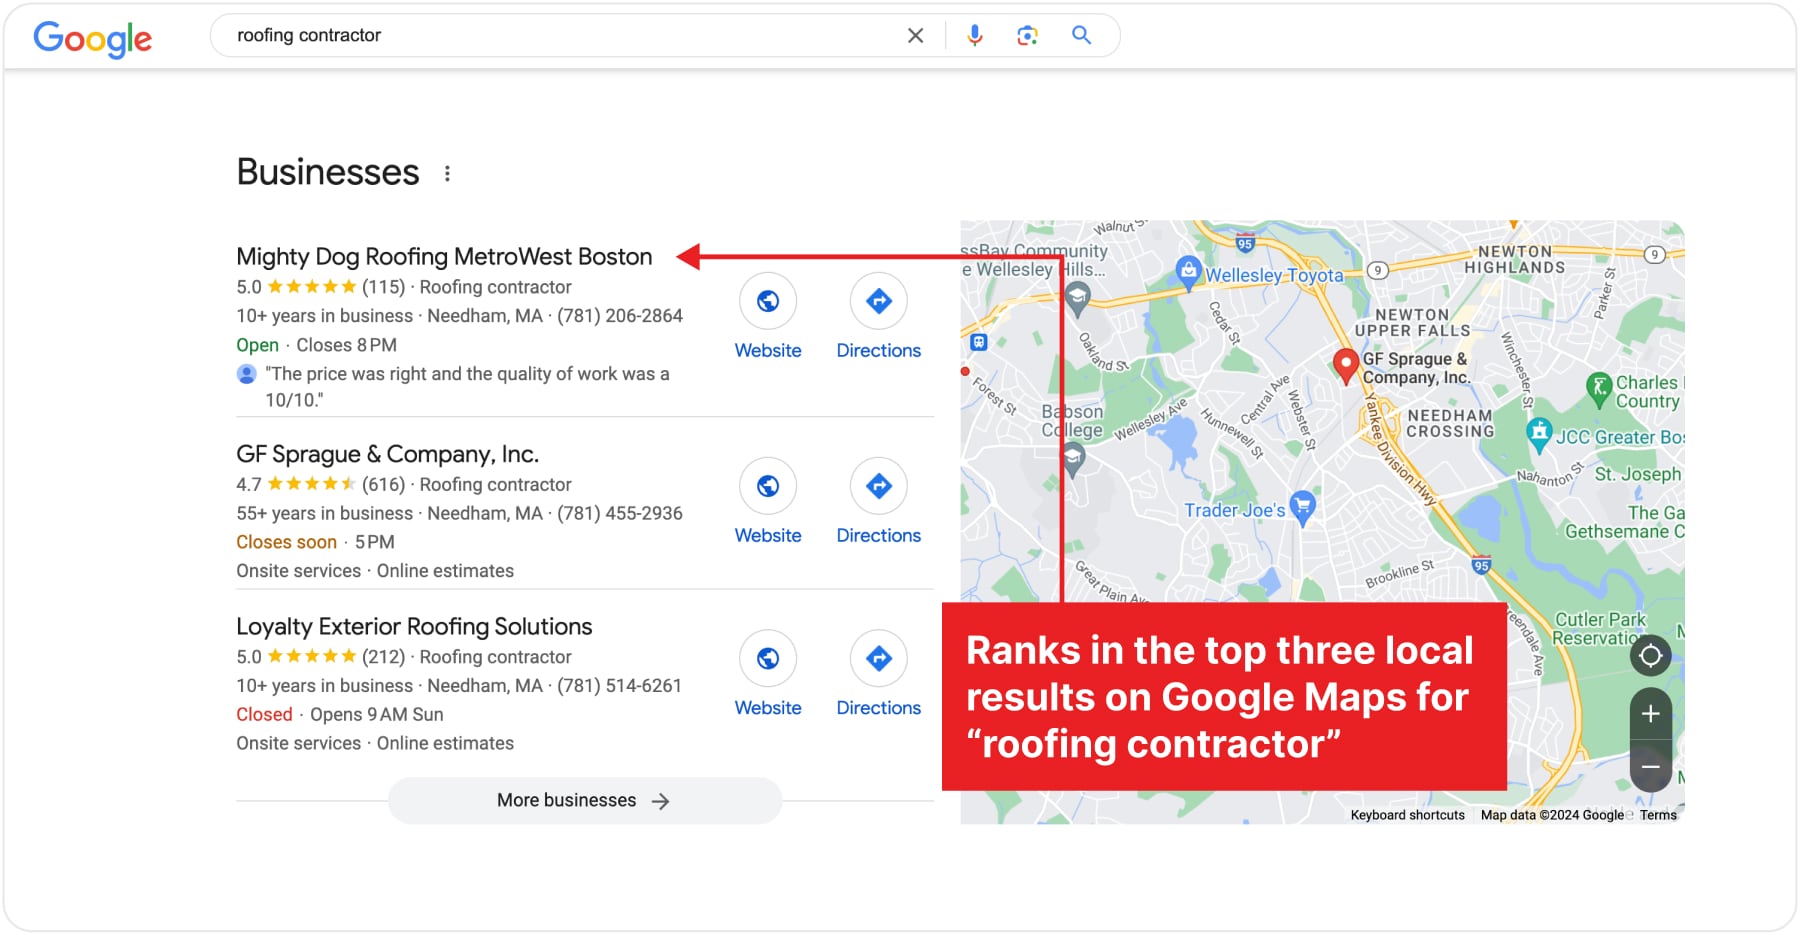Click JCC Greater Boston map marker
This screenshot has height=935, width=1800.
1539,434
